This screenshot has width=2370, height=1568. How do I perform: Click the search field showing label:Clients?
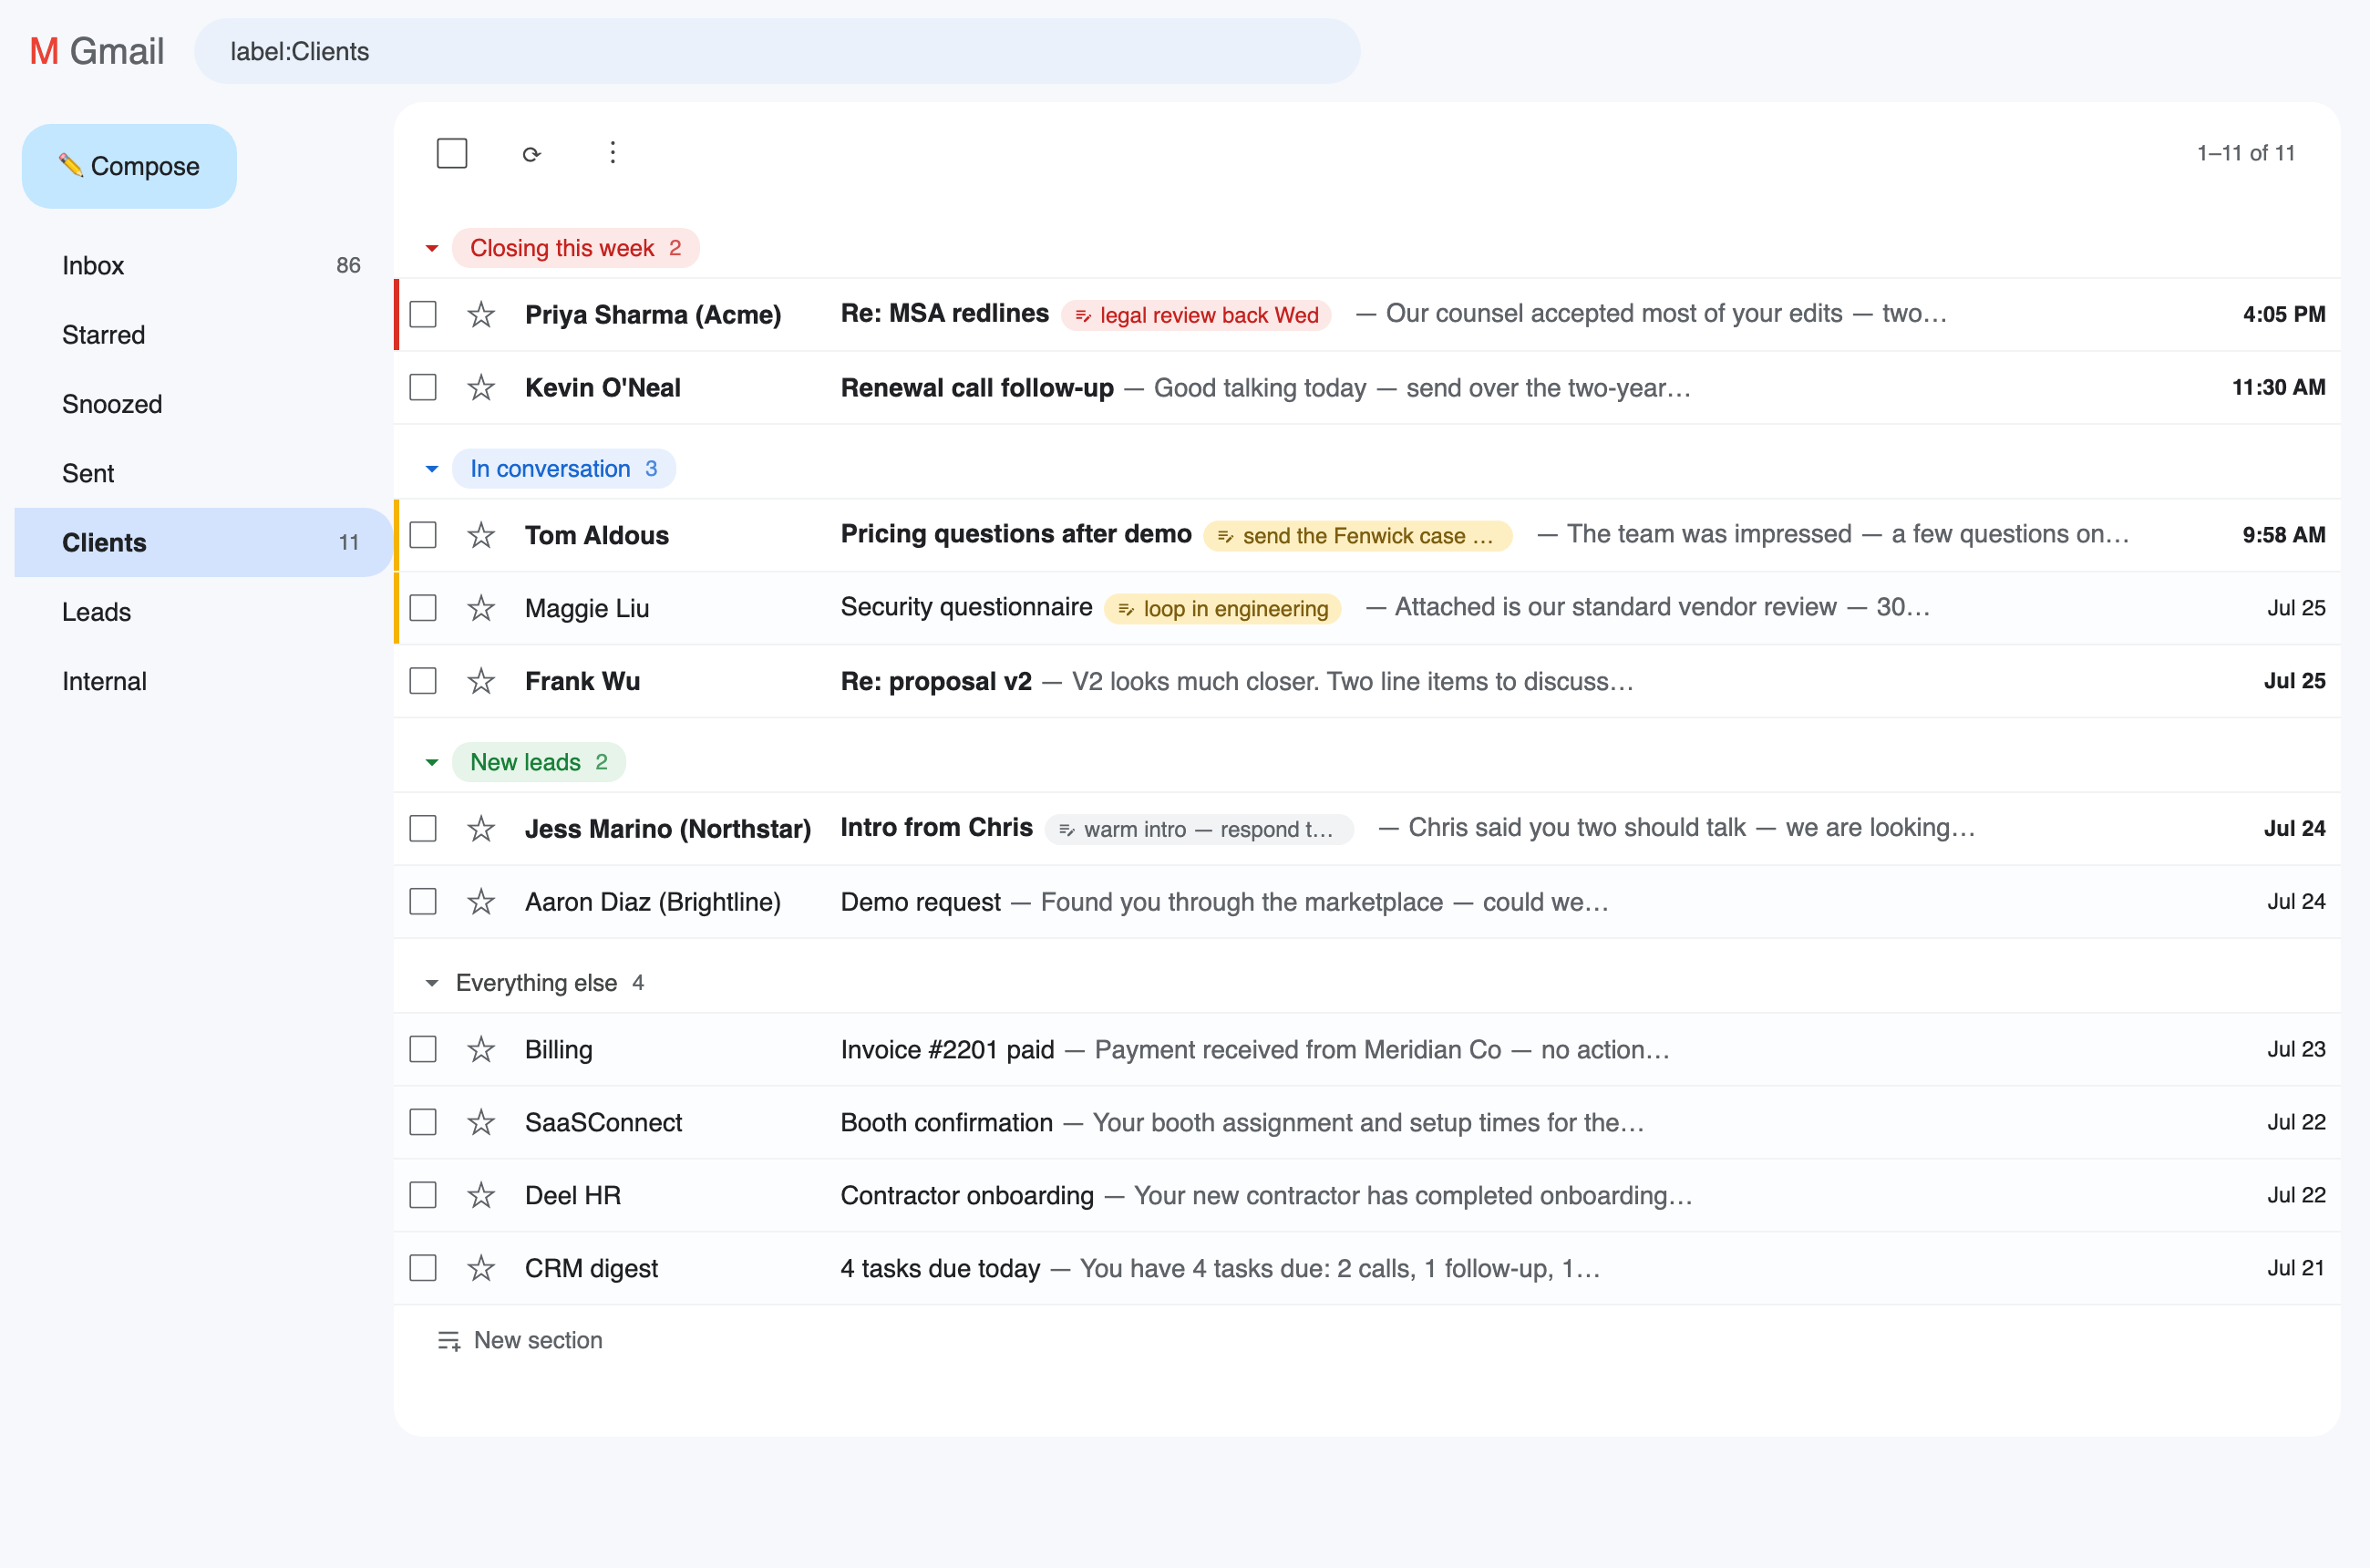777,51
